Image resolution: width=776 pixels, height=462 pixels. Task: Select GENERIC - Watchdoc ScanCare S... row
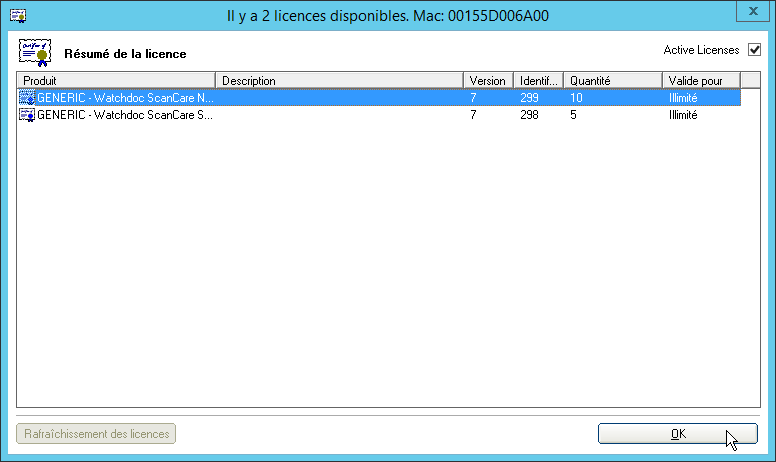(379, 115)
